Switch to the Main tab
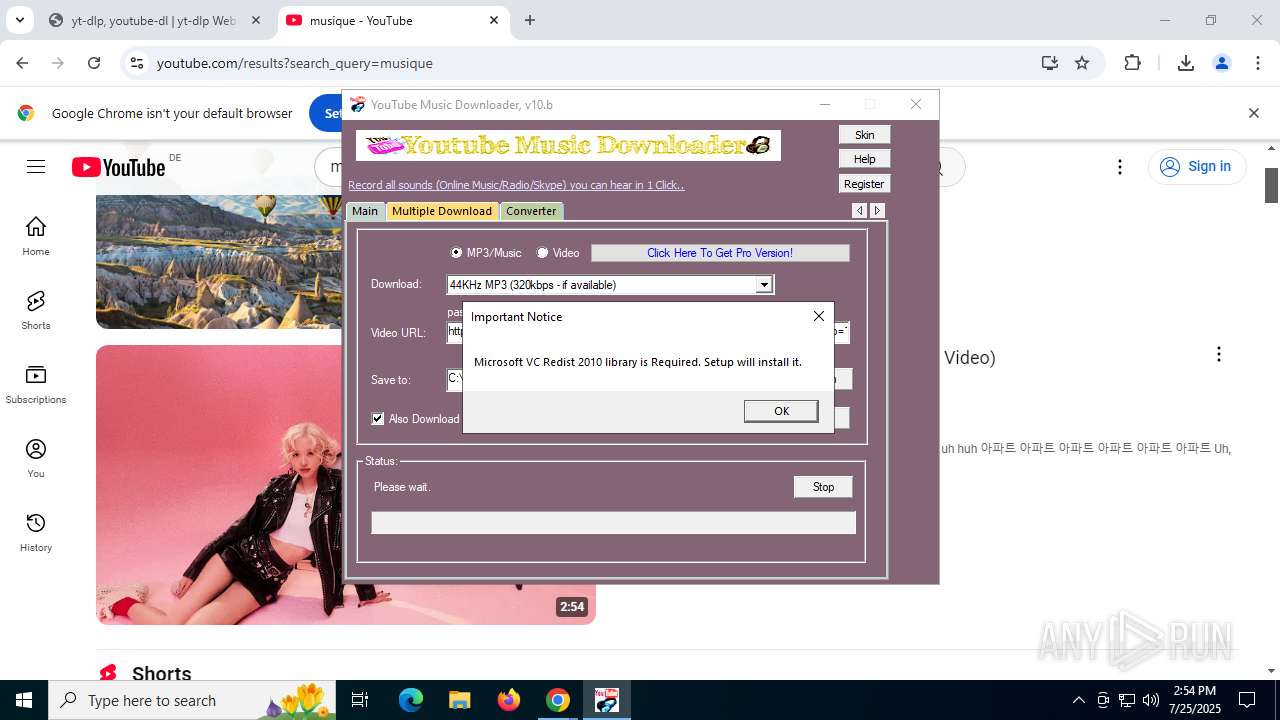1280x720 pixels. pyautogui.click(x=365, y=211)
